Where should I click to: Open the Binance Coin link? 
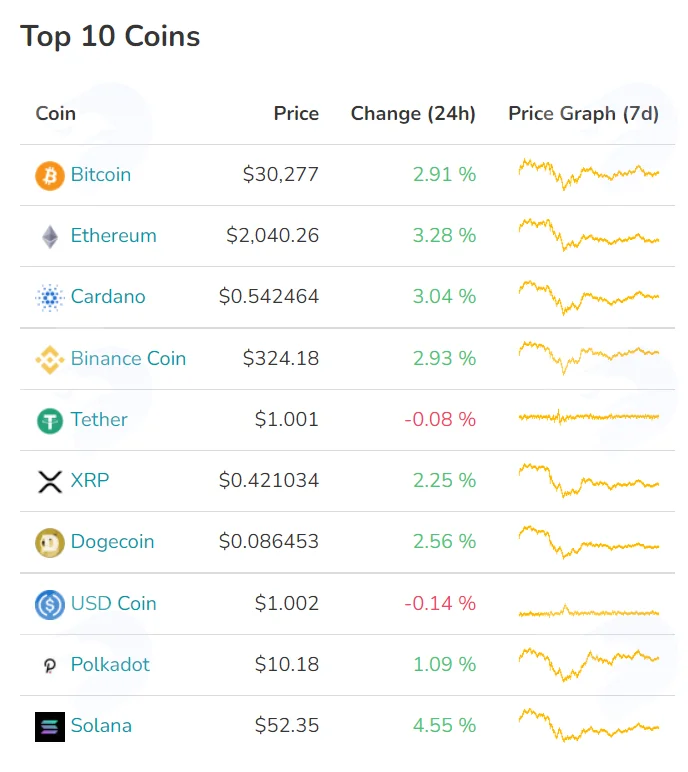pyautogui.click(x=129, y=358)
